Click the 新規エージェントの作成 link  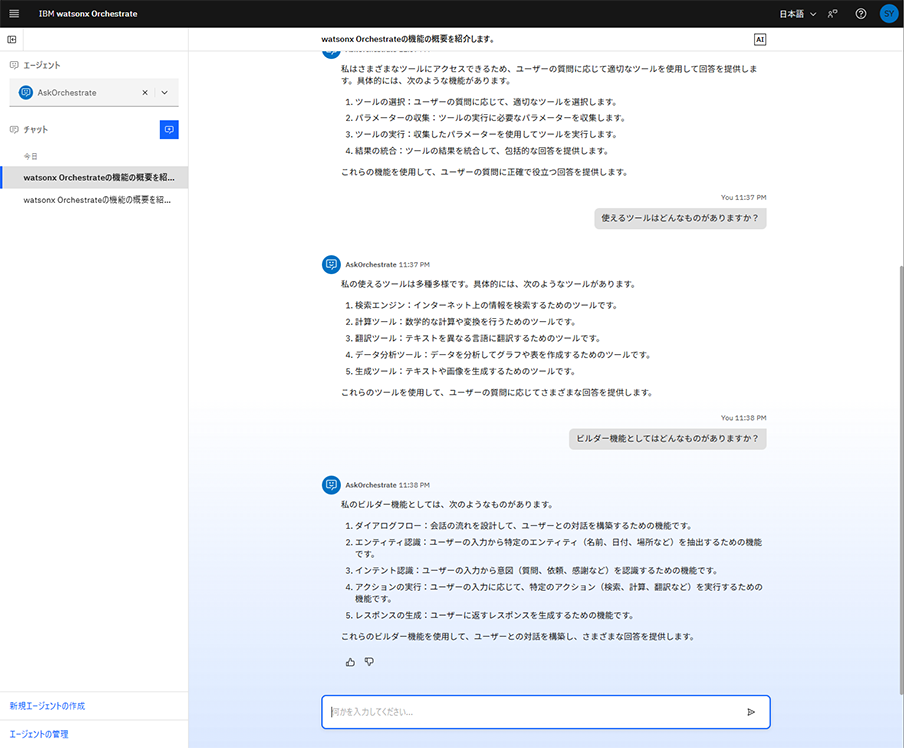[47, 706]
